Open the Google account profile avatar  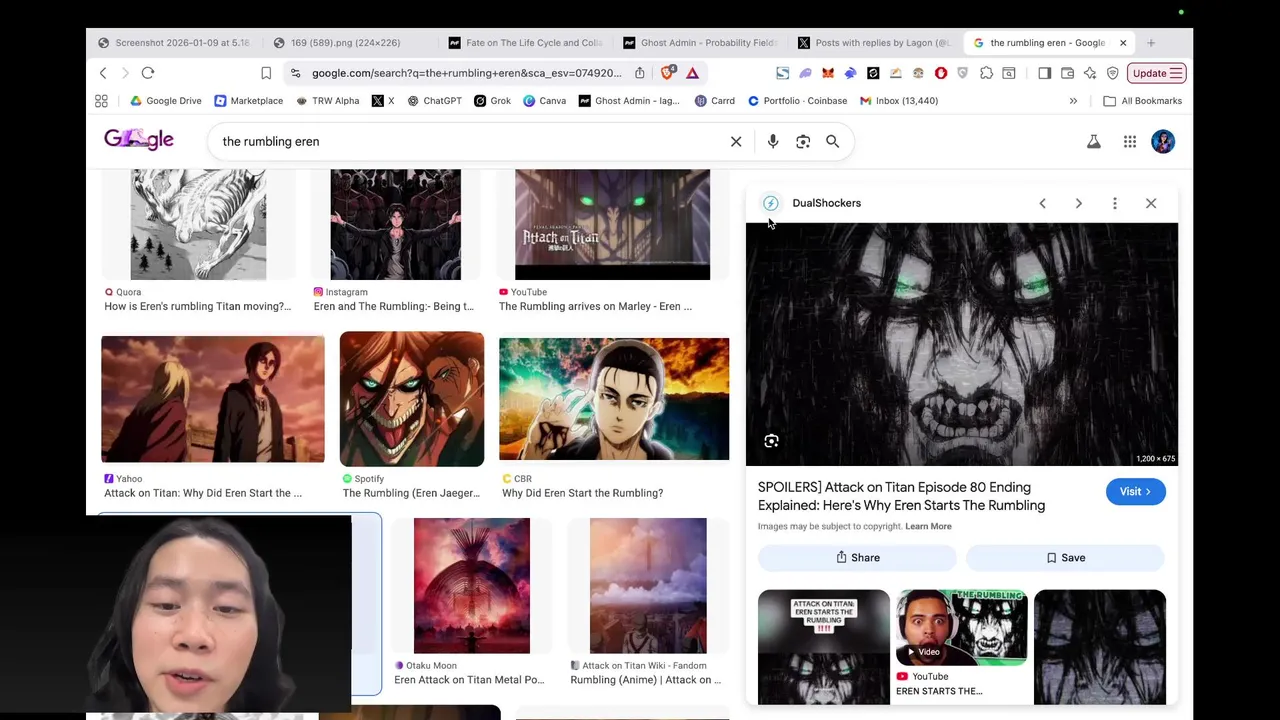(x=1163, y=142)
